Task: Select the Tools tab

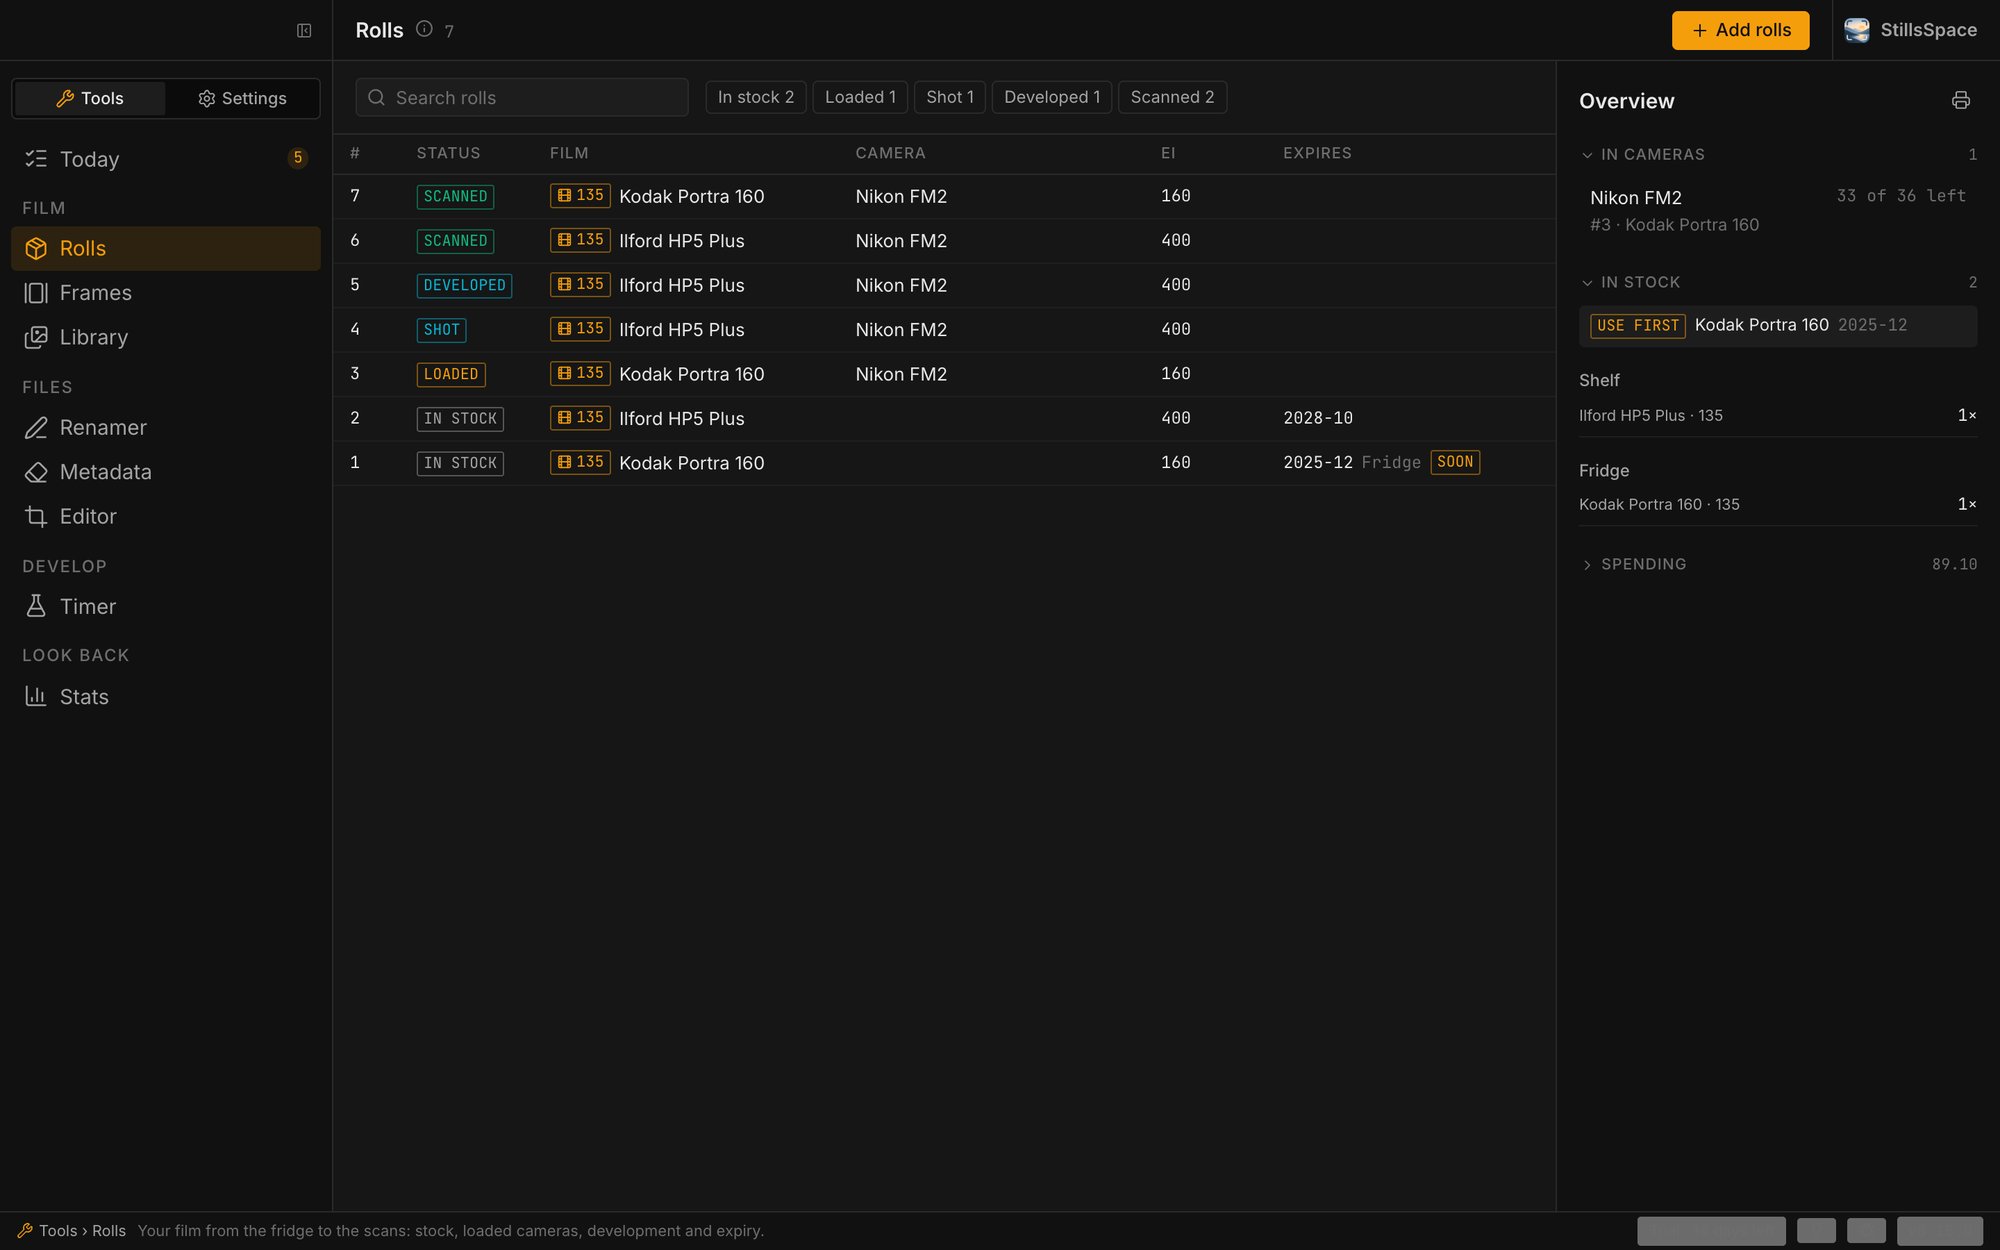Action: pyautogui.click(x=90, y=98)
